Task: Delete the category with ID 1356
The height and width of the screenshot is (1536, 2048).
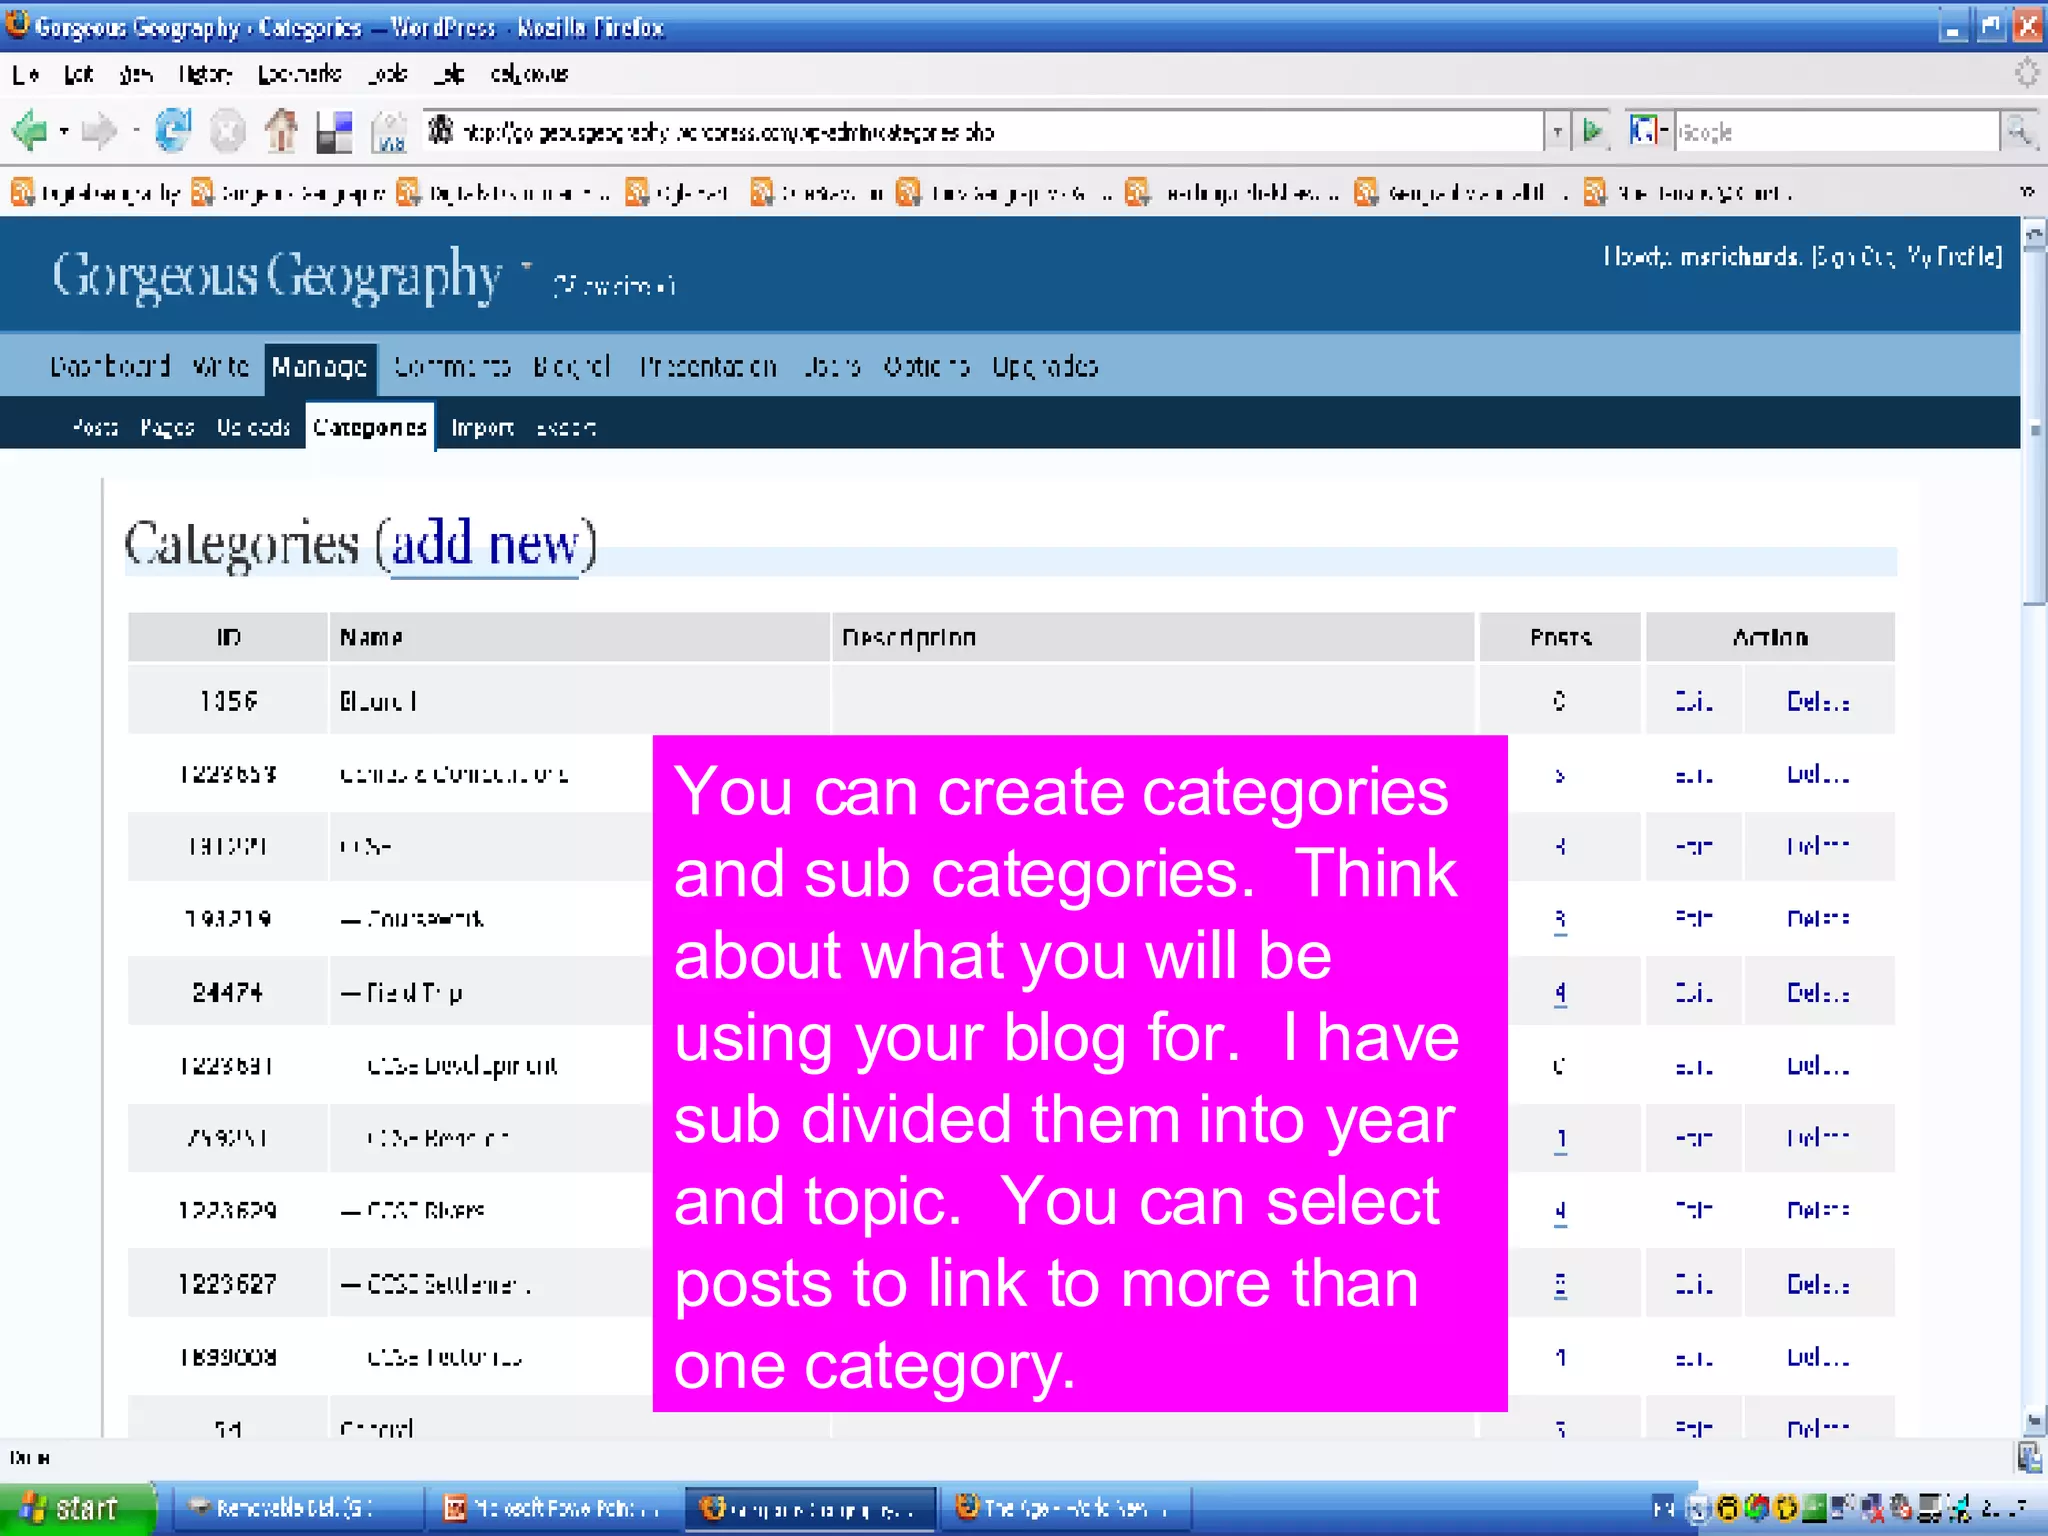Action: tap(1818, 701)
